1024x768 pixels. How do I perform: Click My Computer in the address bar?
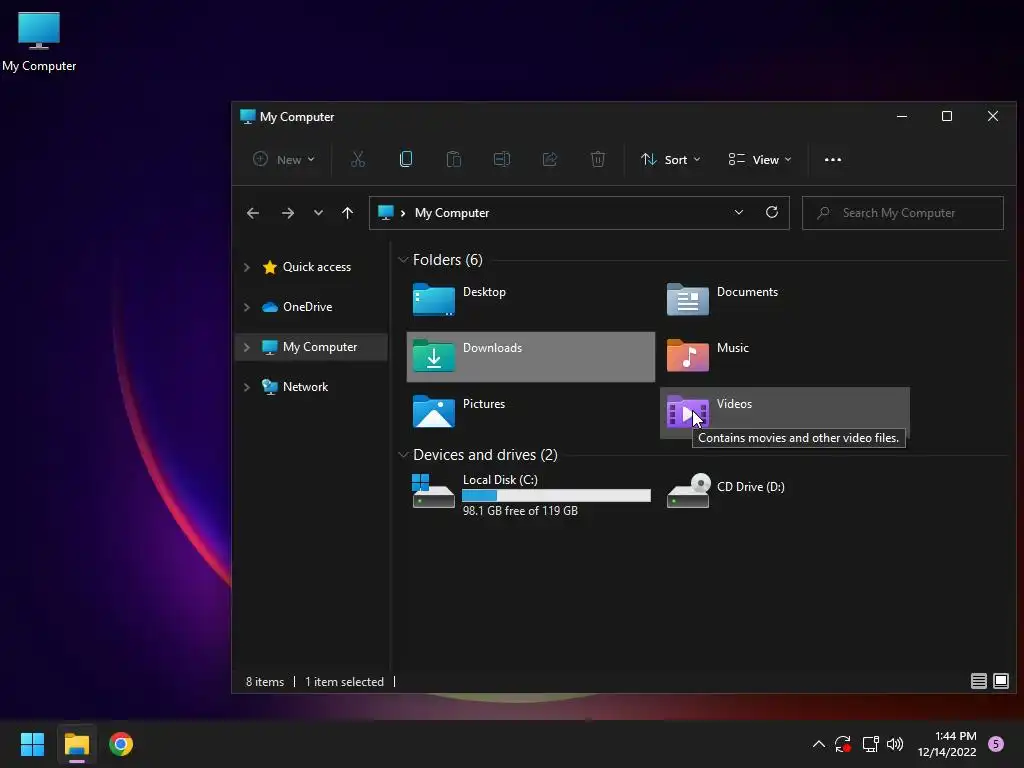pyautogui.click(x=452, y=213)
